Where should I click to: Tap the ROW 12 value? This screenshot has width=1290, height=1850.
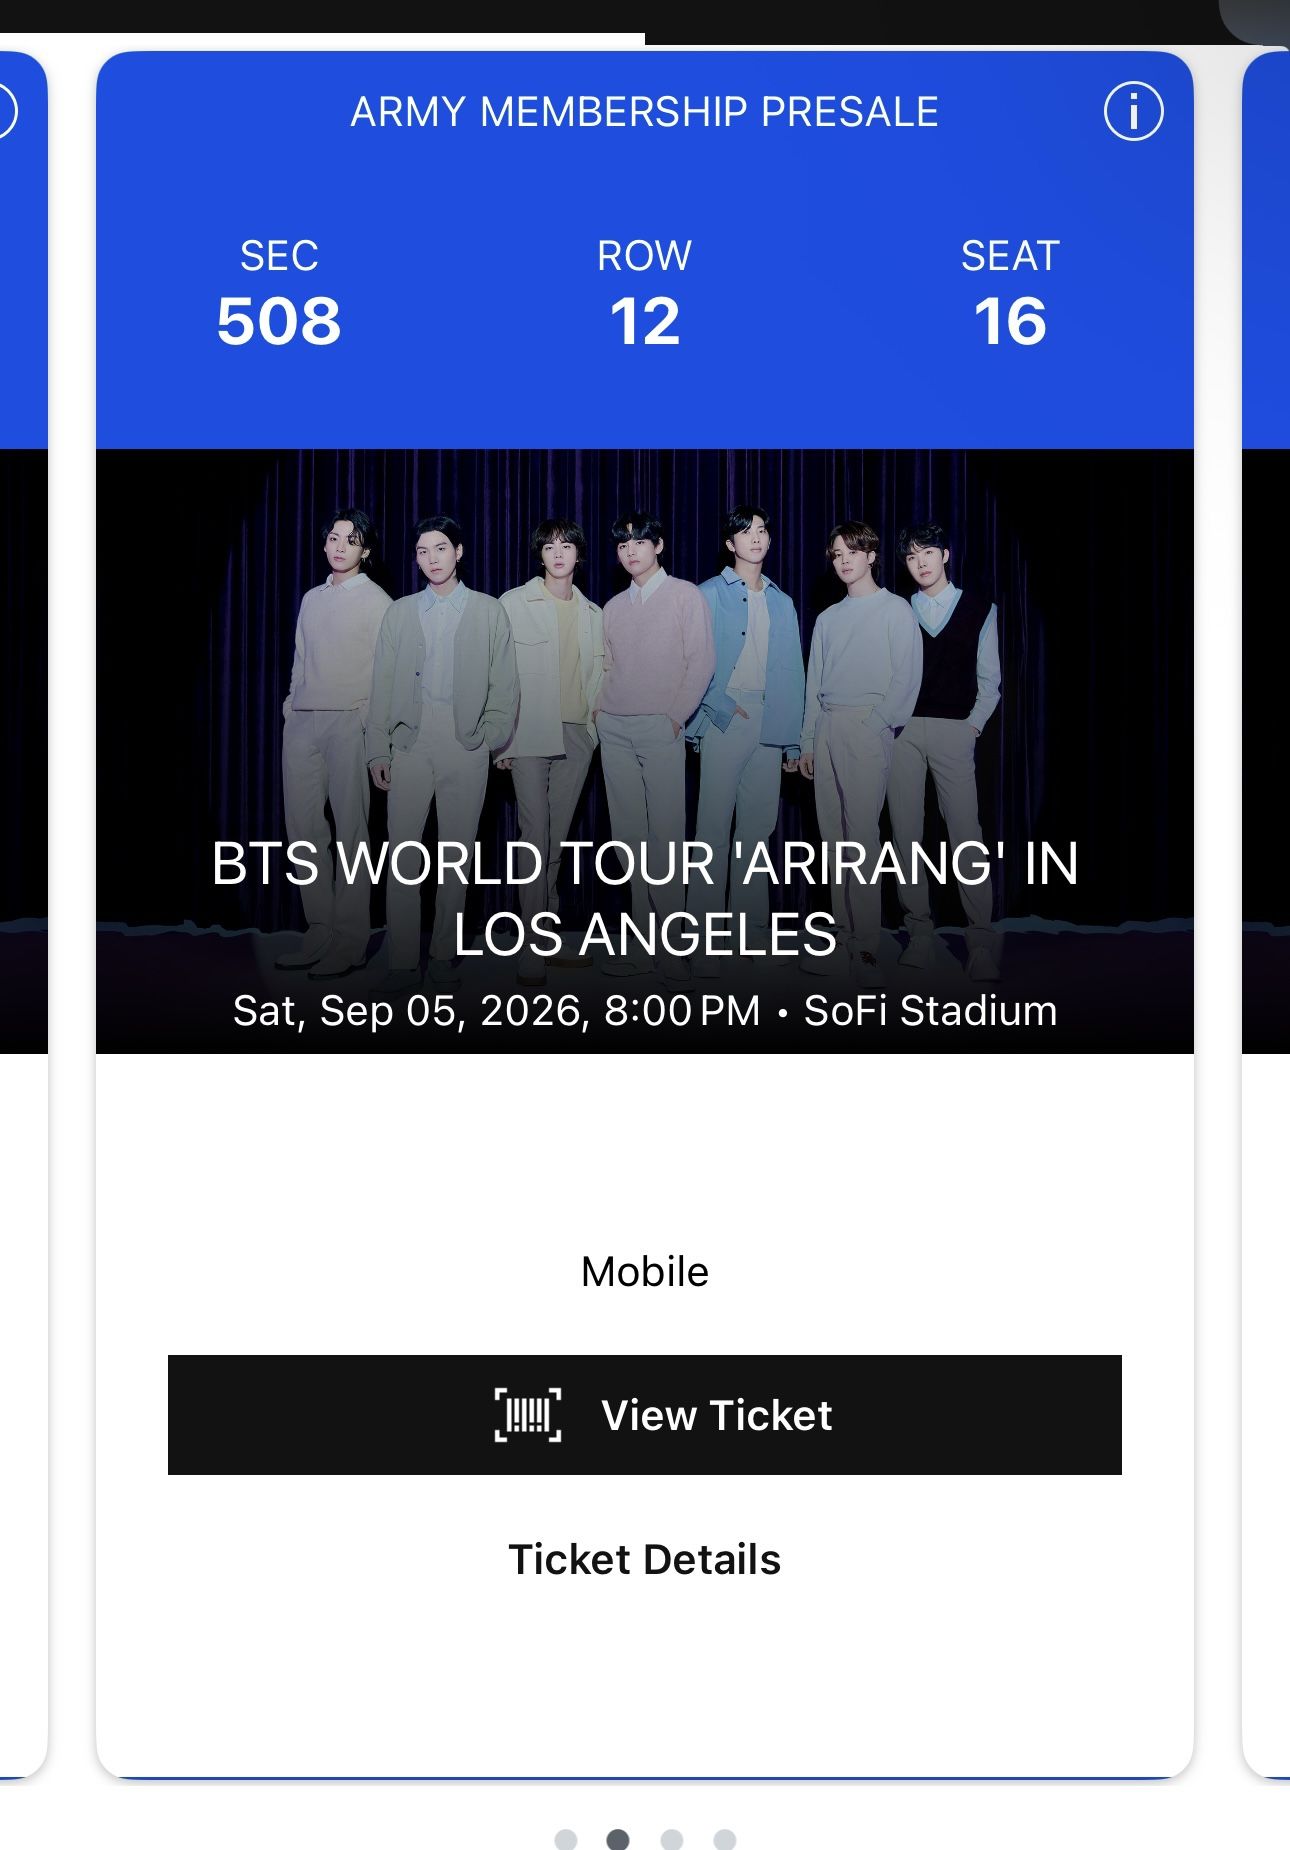click(645, 321)
